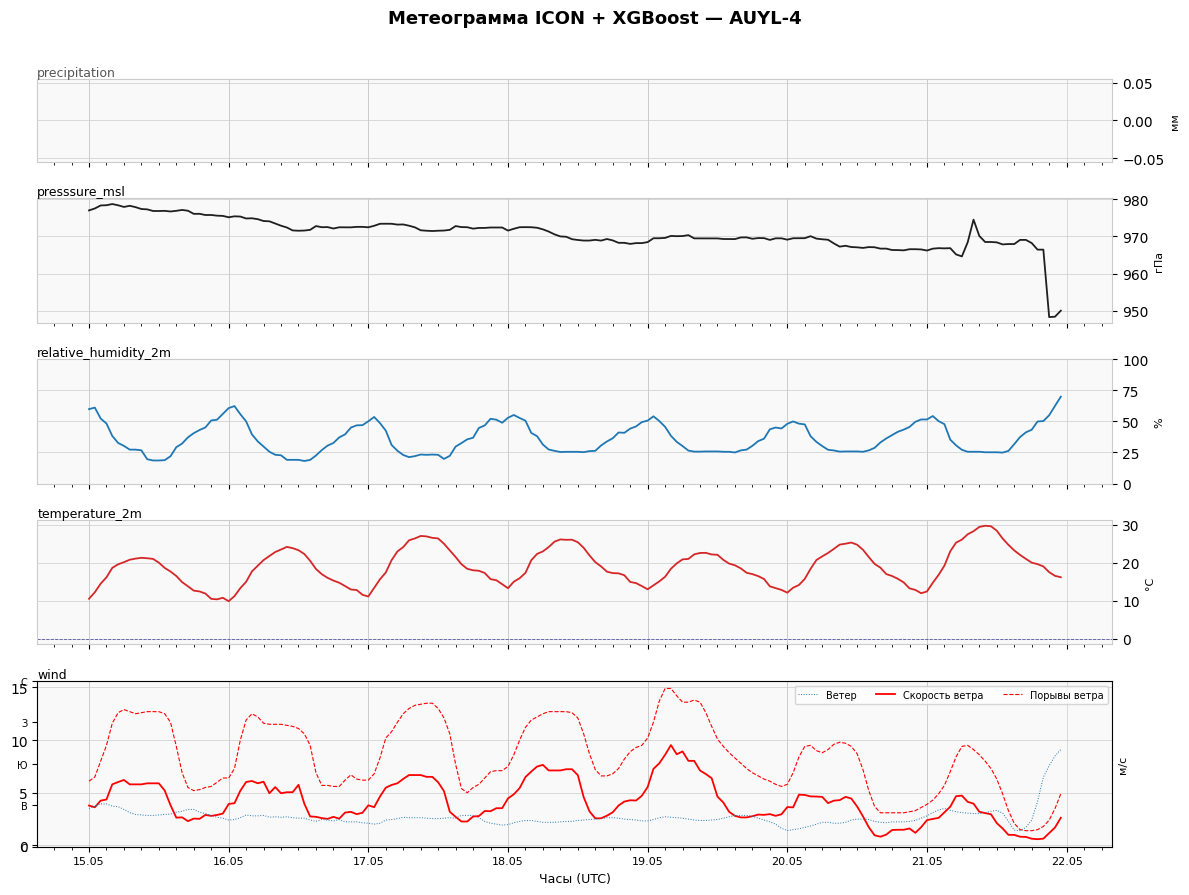Click the 16.05 date tick label

[228, 862]
